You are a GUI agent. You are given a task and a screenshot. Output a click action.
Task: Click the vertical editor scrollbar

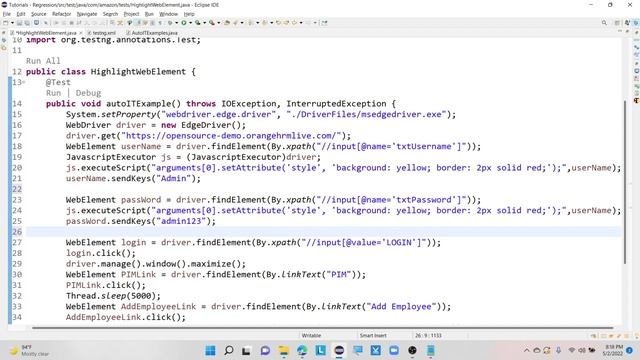(x=624, y=182)
